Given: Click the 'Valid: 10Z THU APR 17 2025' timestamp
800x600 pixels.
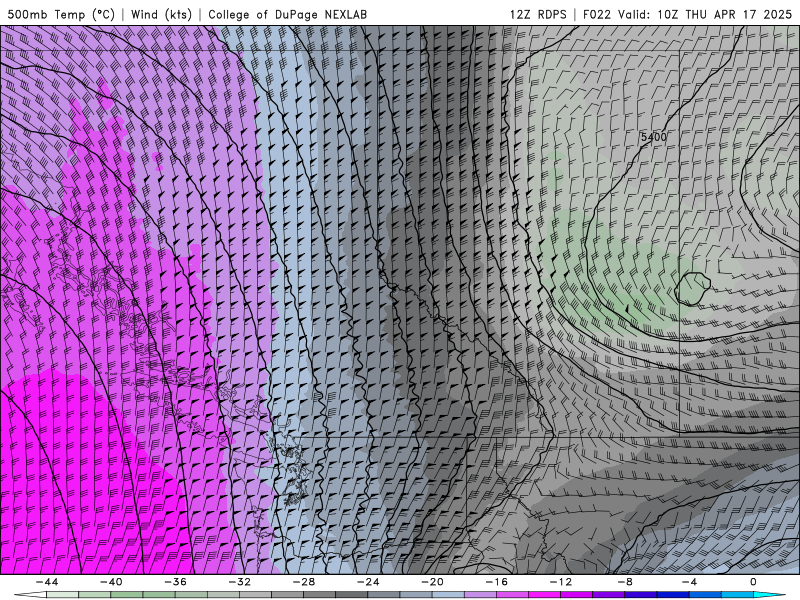Looking at the screenshot, I should coord(705,14).
